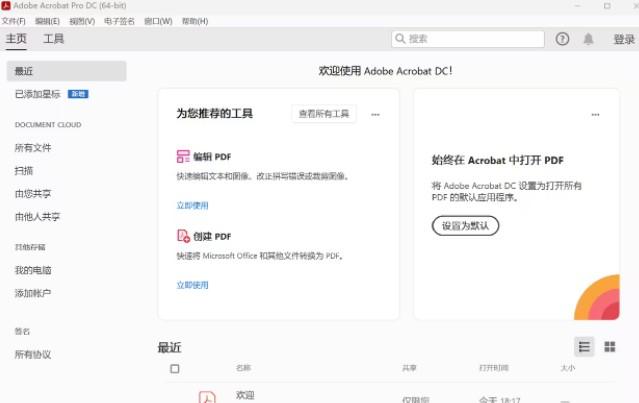The image size is (639, 403).
Task: Click the PDF file icon for 欢迎
Action: coord(207,397)
